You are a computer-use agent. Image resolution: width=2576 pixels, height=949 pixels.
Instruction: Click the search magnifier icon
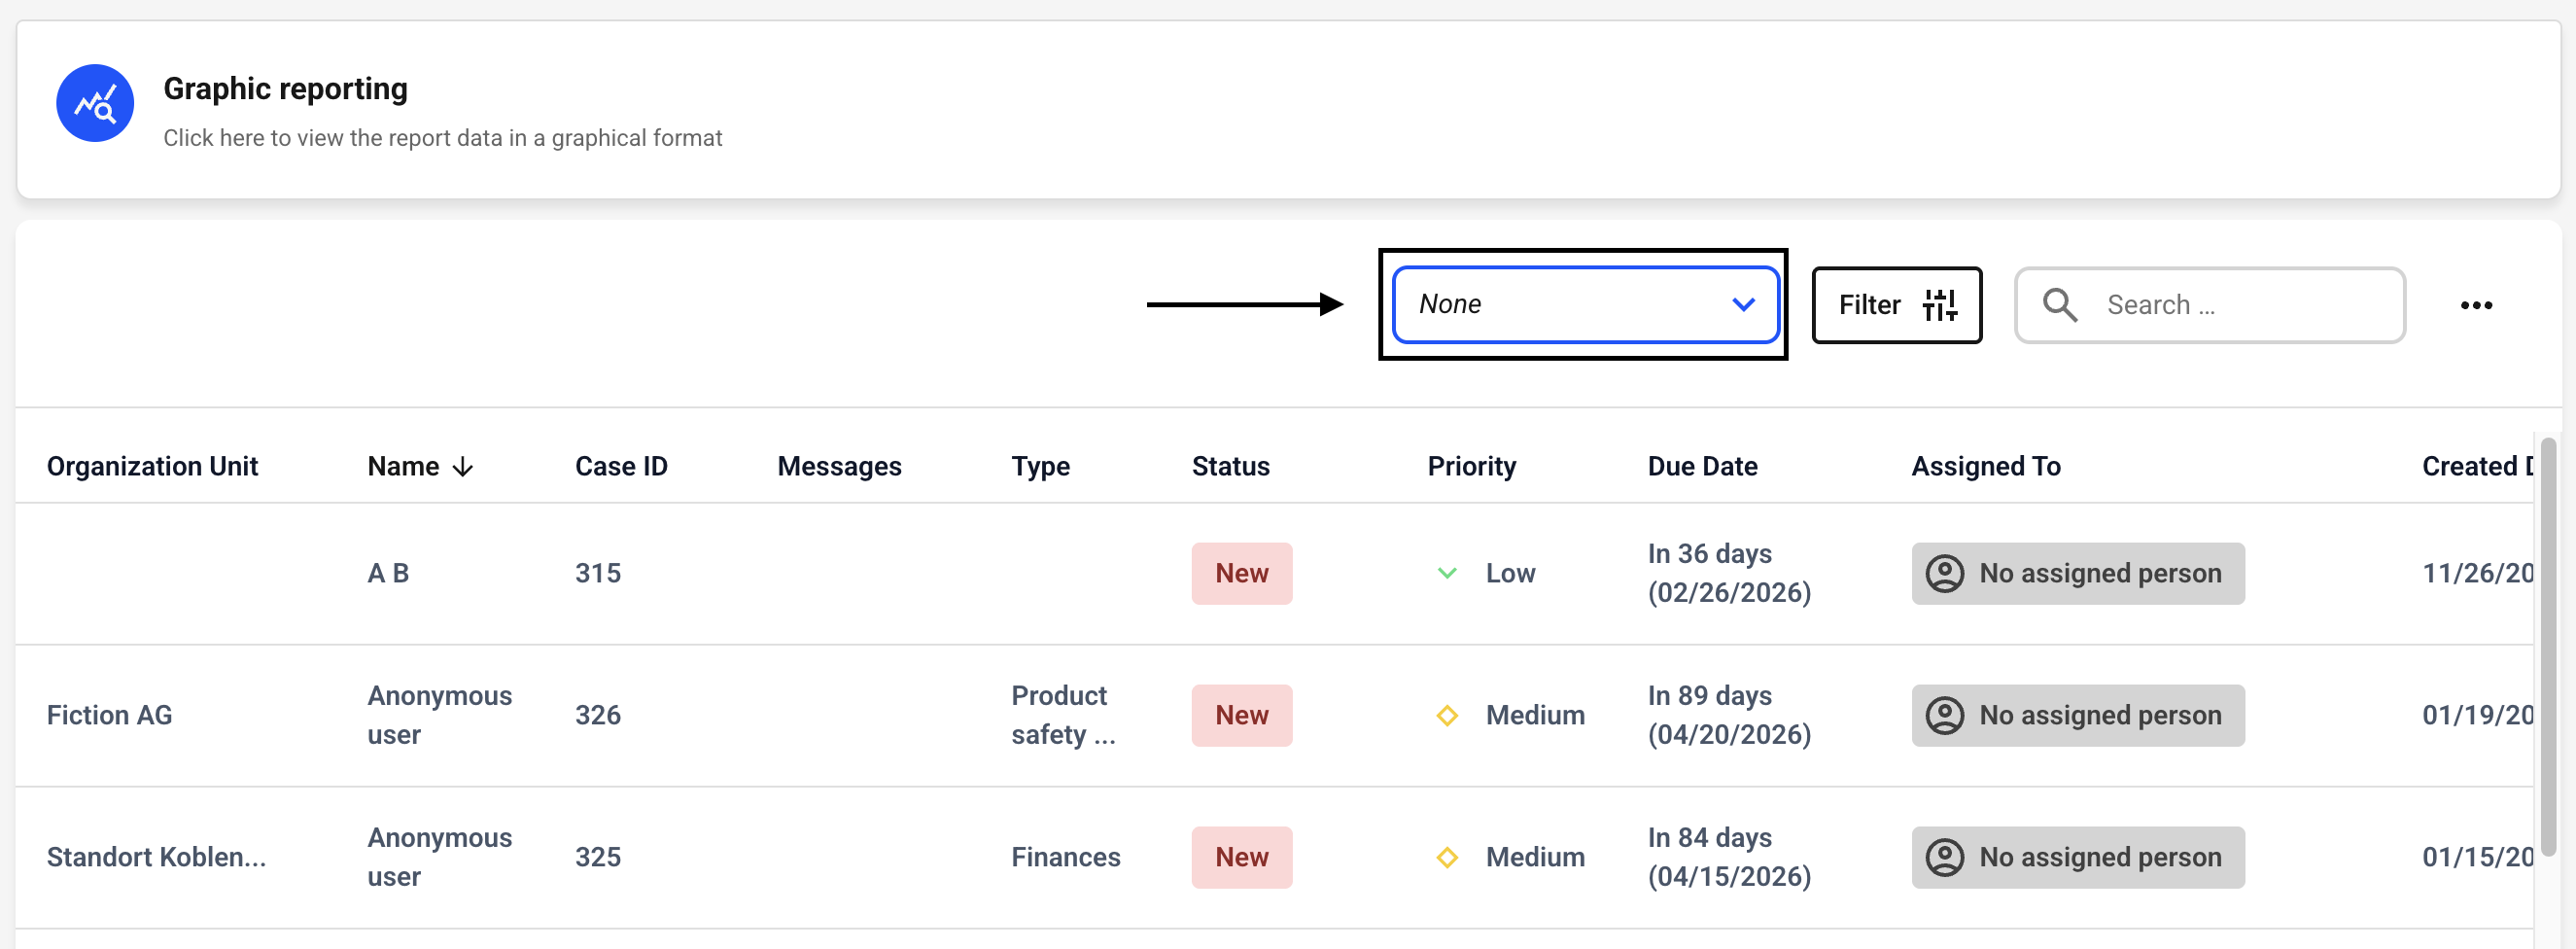[2059, 305]
